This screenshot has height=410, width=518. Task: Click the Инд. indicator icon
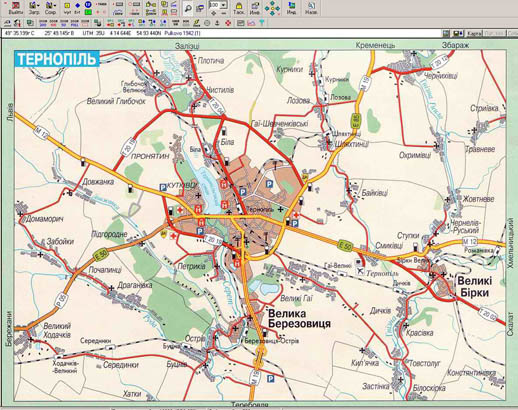pos(292,6)
